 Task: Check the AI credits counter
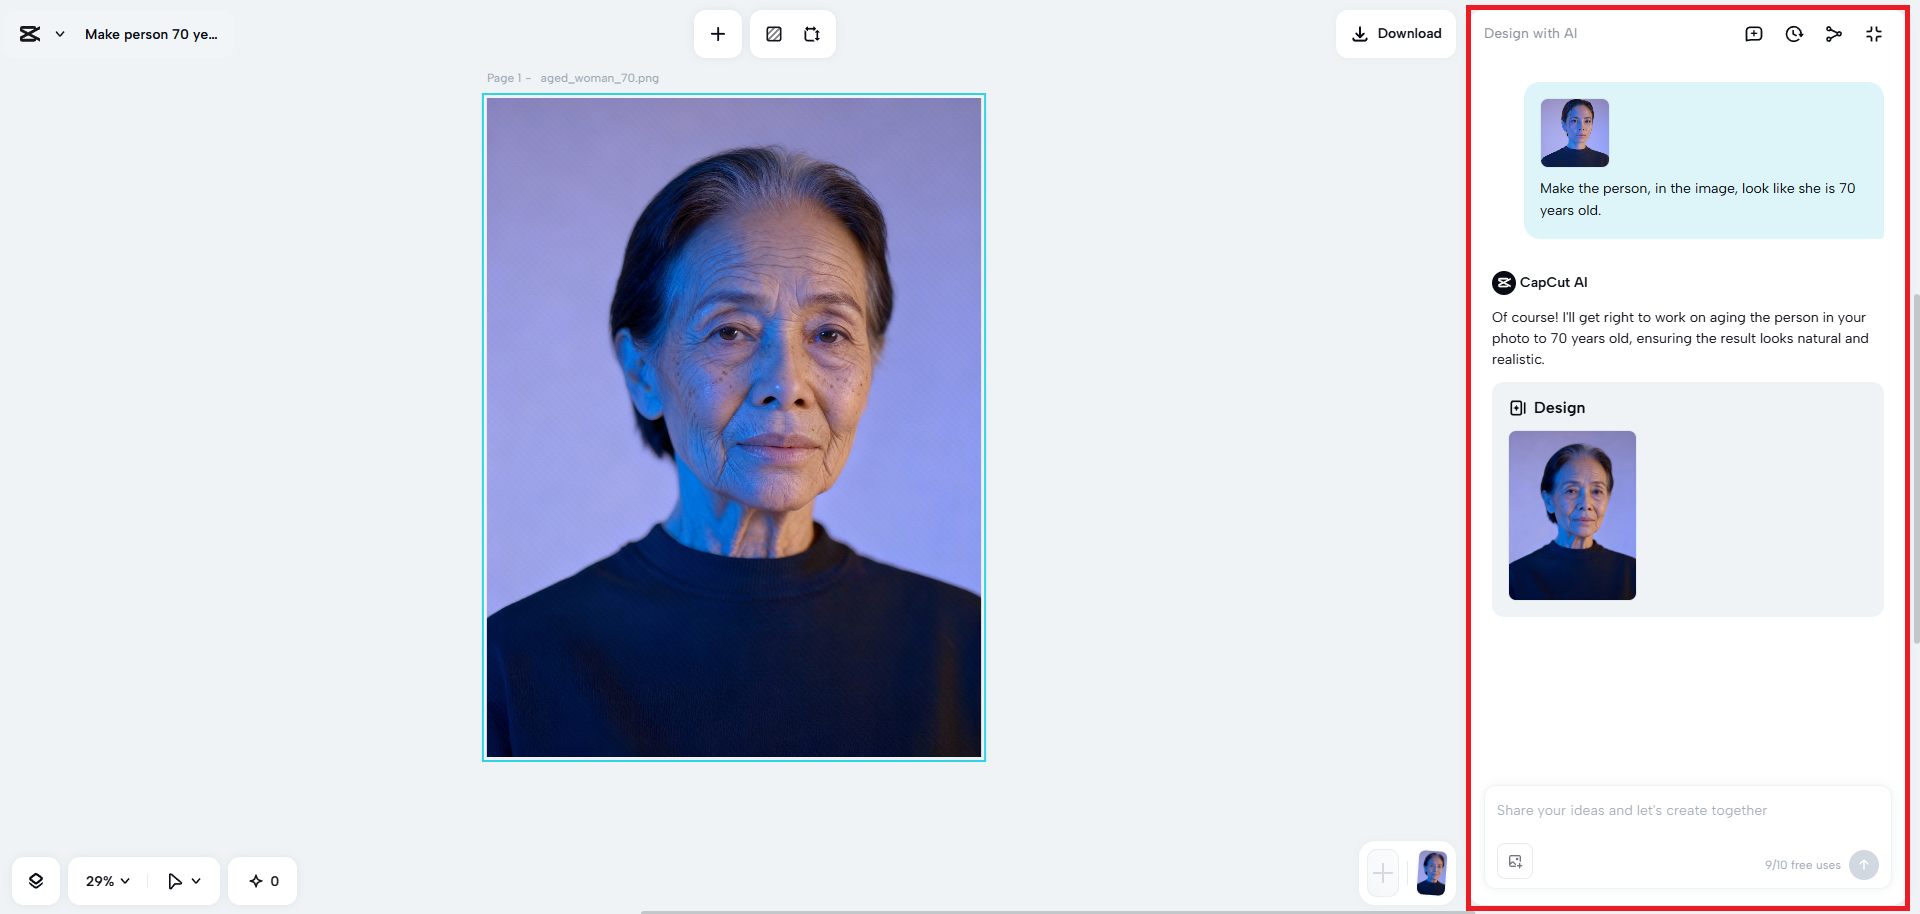tap(262, 881)
